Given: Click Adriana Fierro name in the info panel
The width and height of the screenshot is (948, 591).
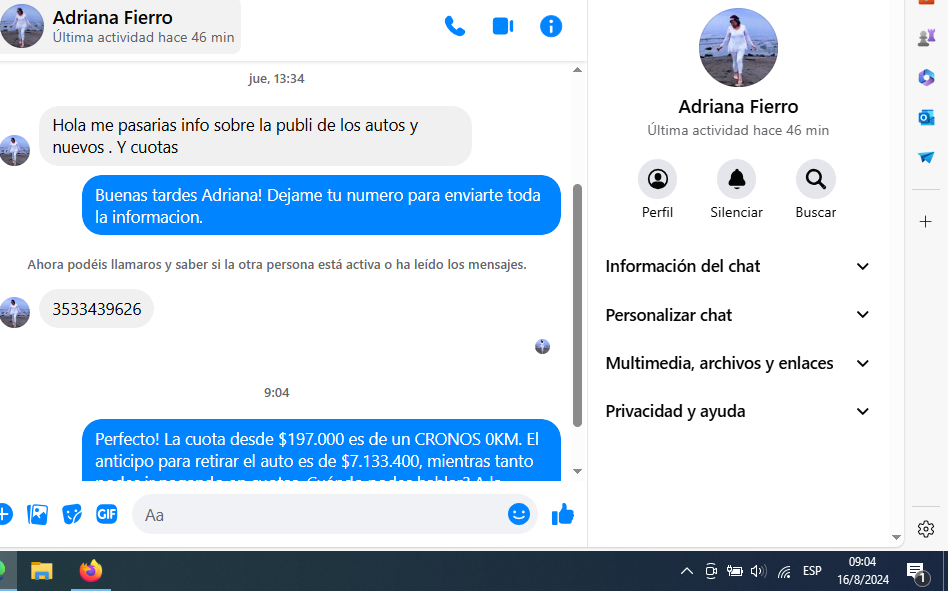Looking at the screenshot, I should [x=738, y=106].
